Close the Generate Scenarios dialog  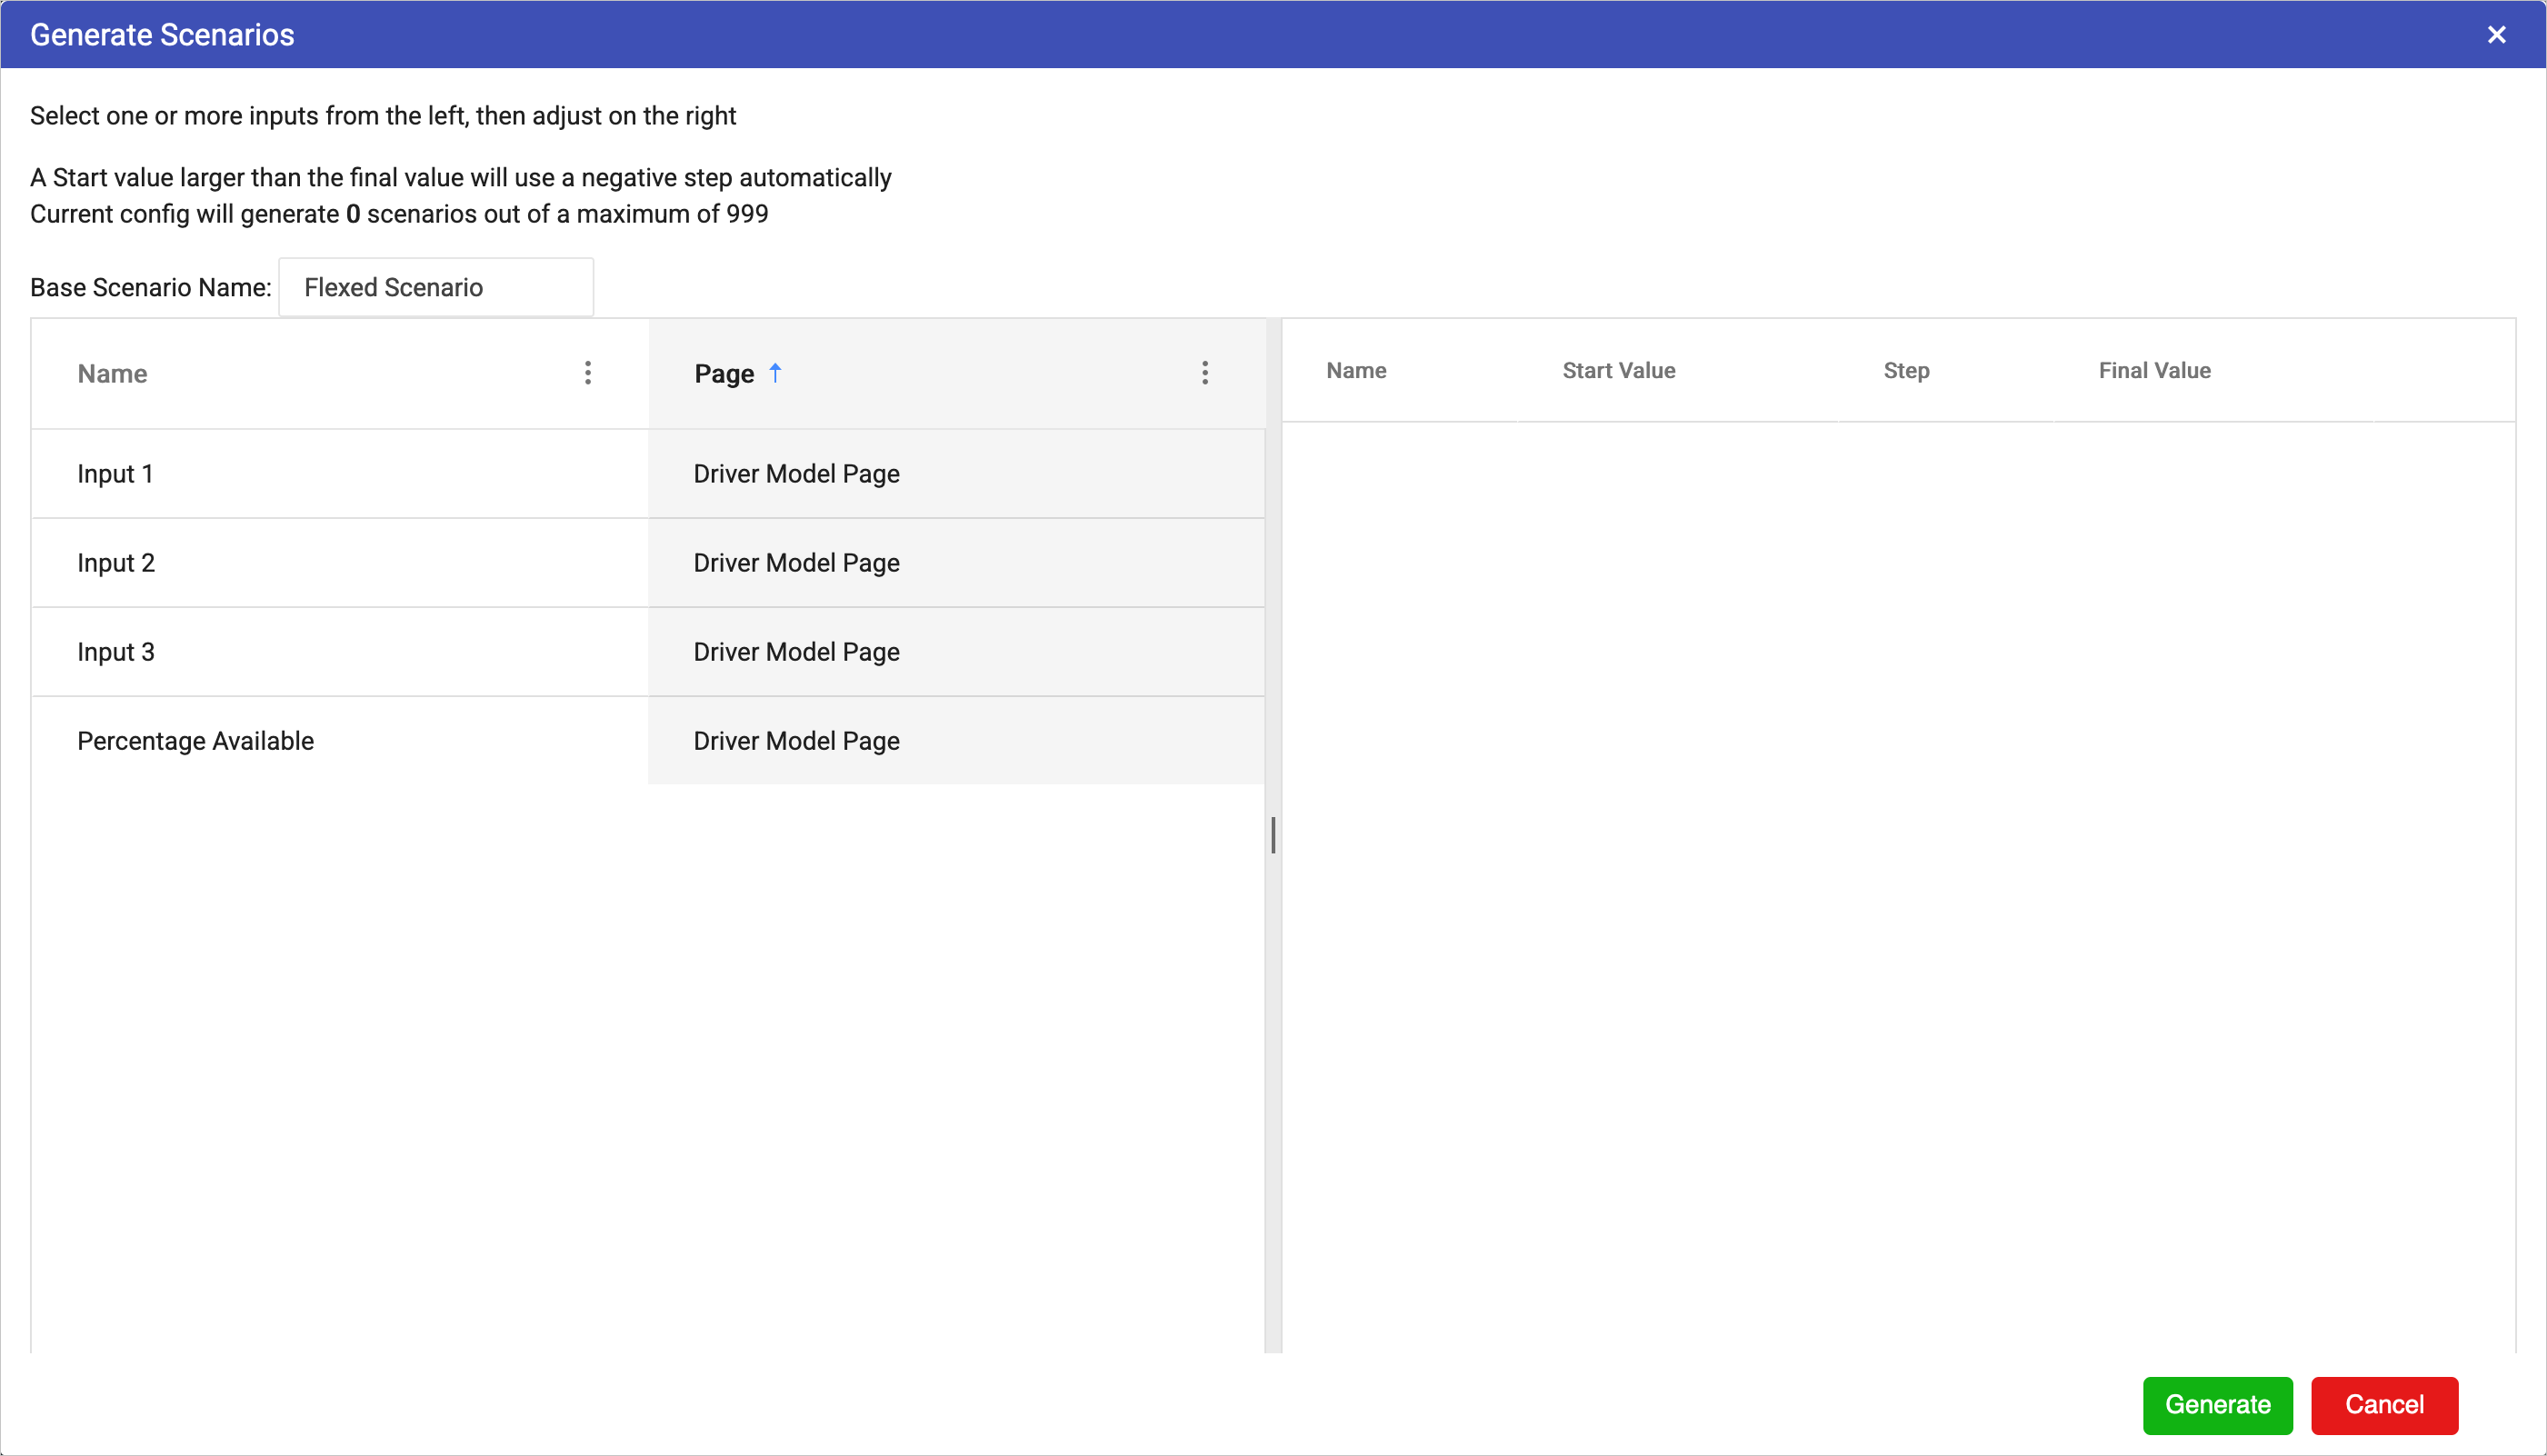tap(2496, 35)
